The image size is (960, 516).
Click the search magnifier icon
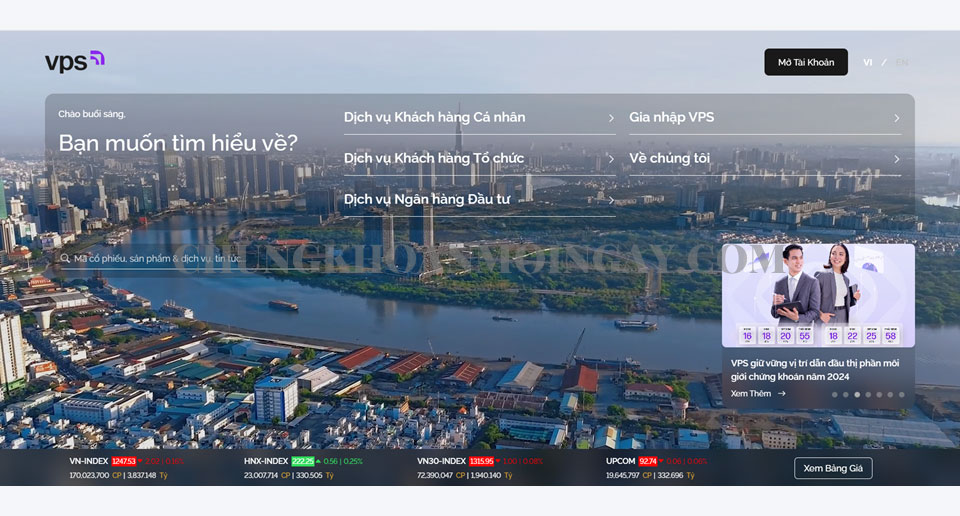point(65,258)
